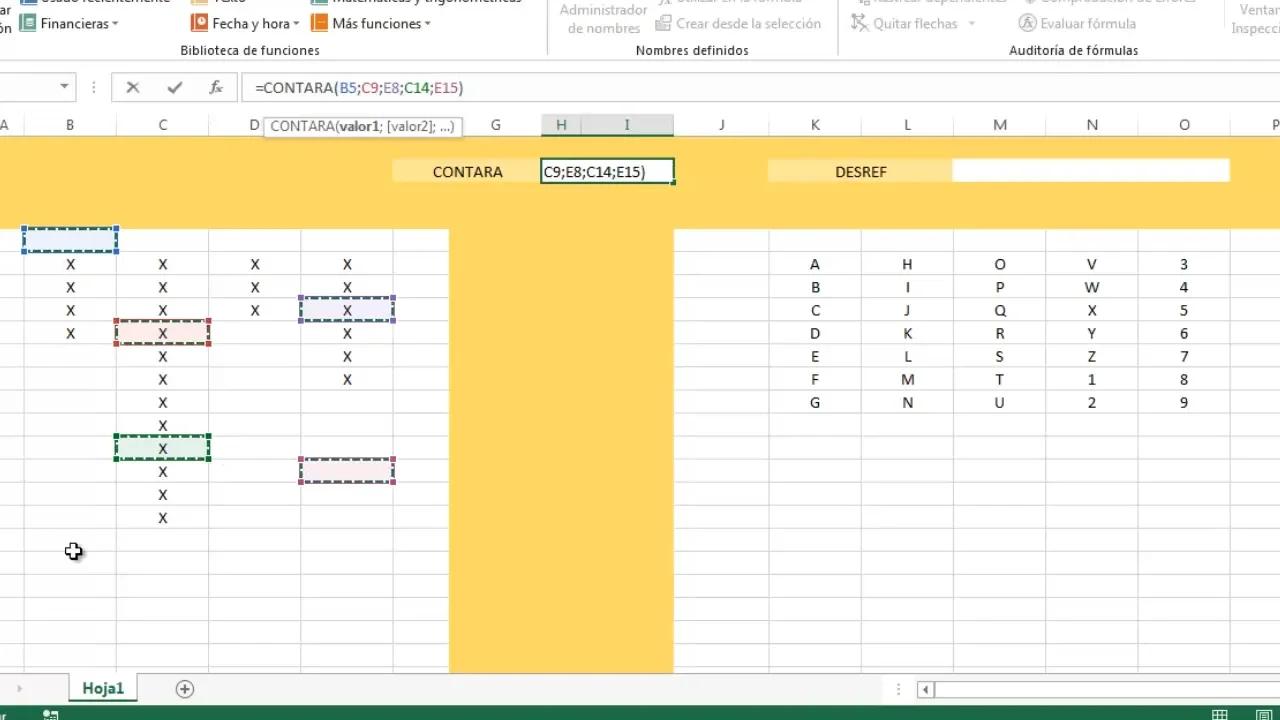Click cell containing letter G in column K
1280x720 pixels.
pos(815,402)
